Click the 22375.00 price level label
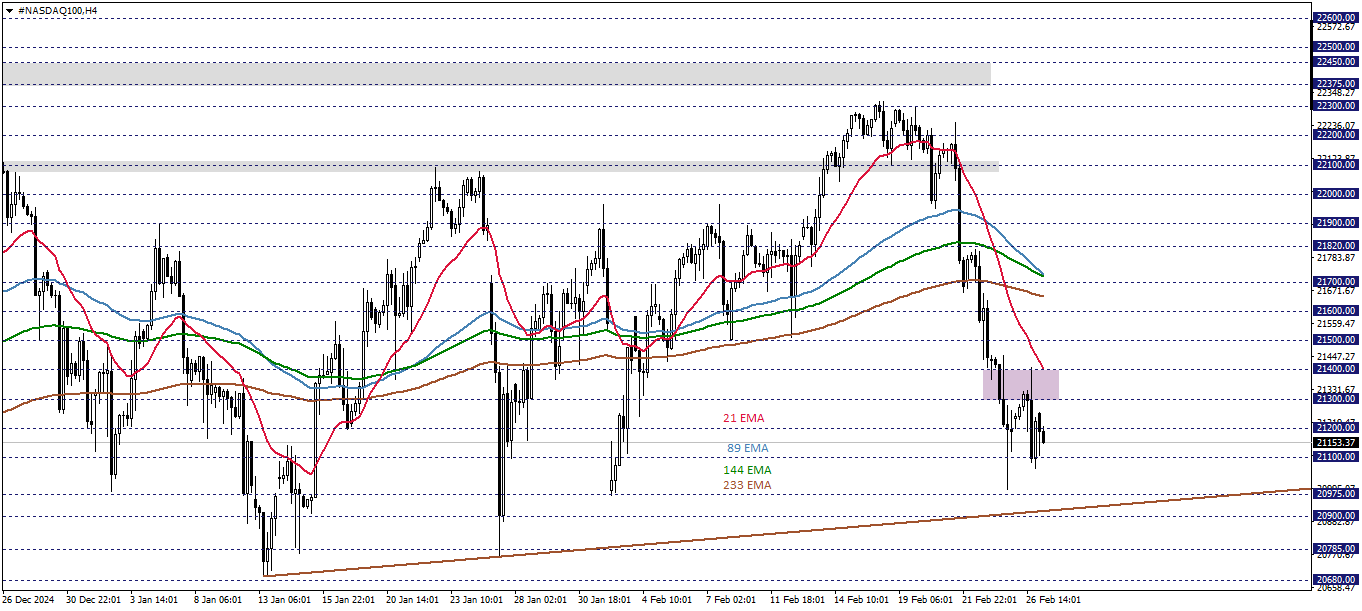The image size is (1362, 611). (x=1337, y=83)
